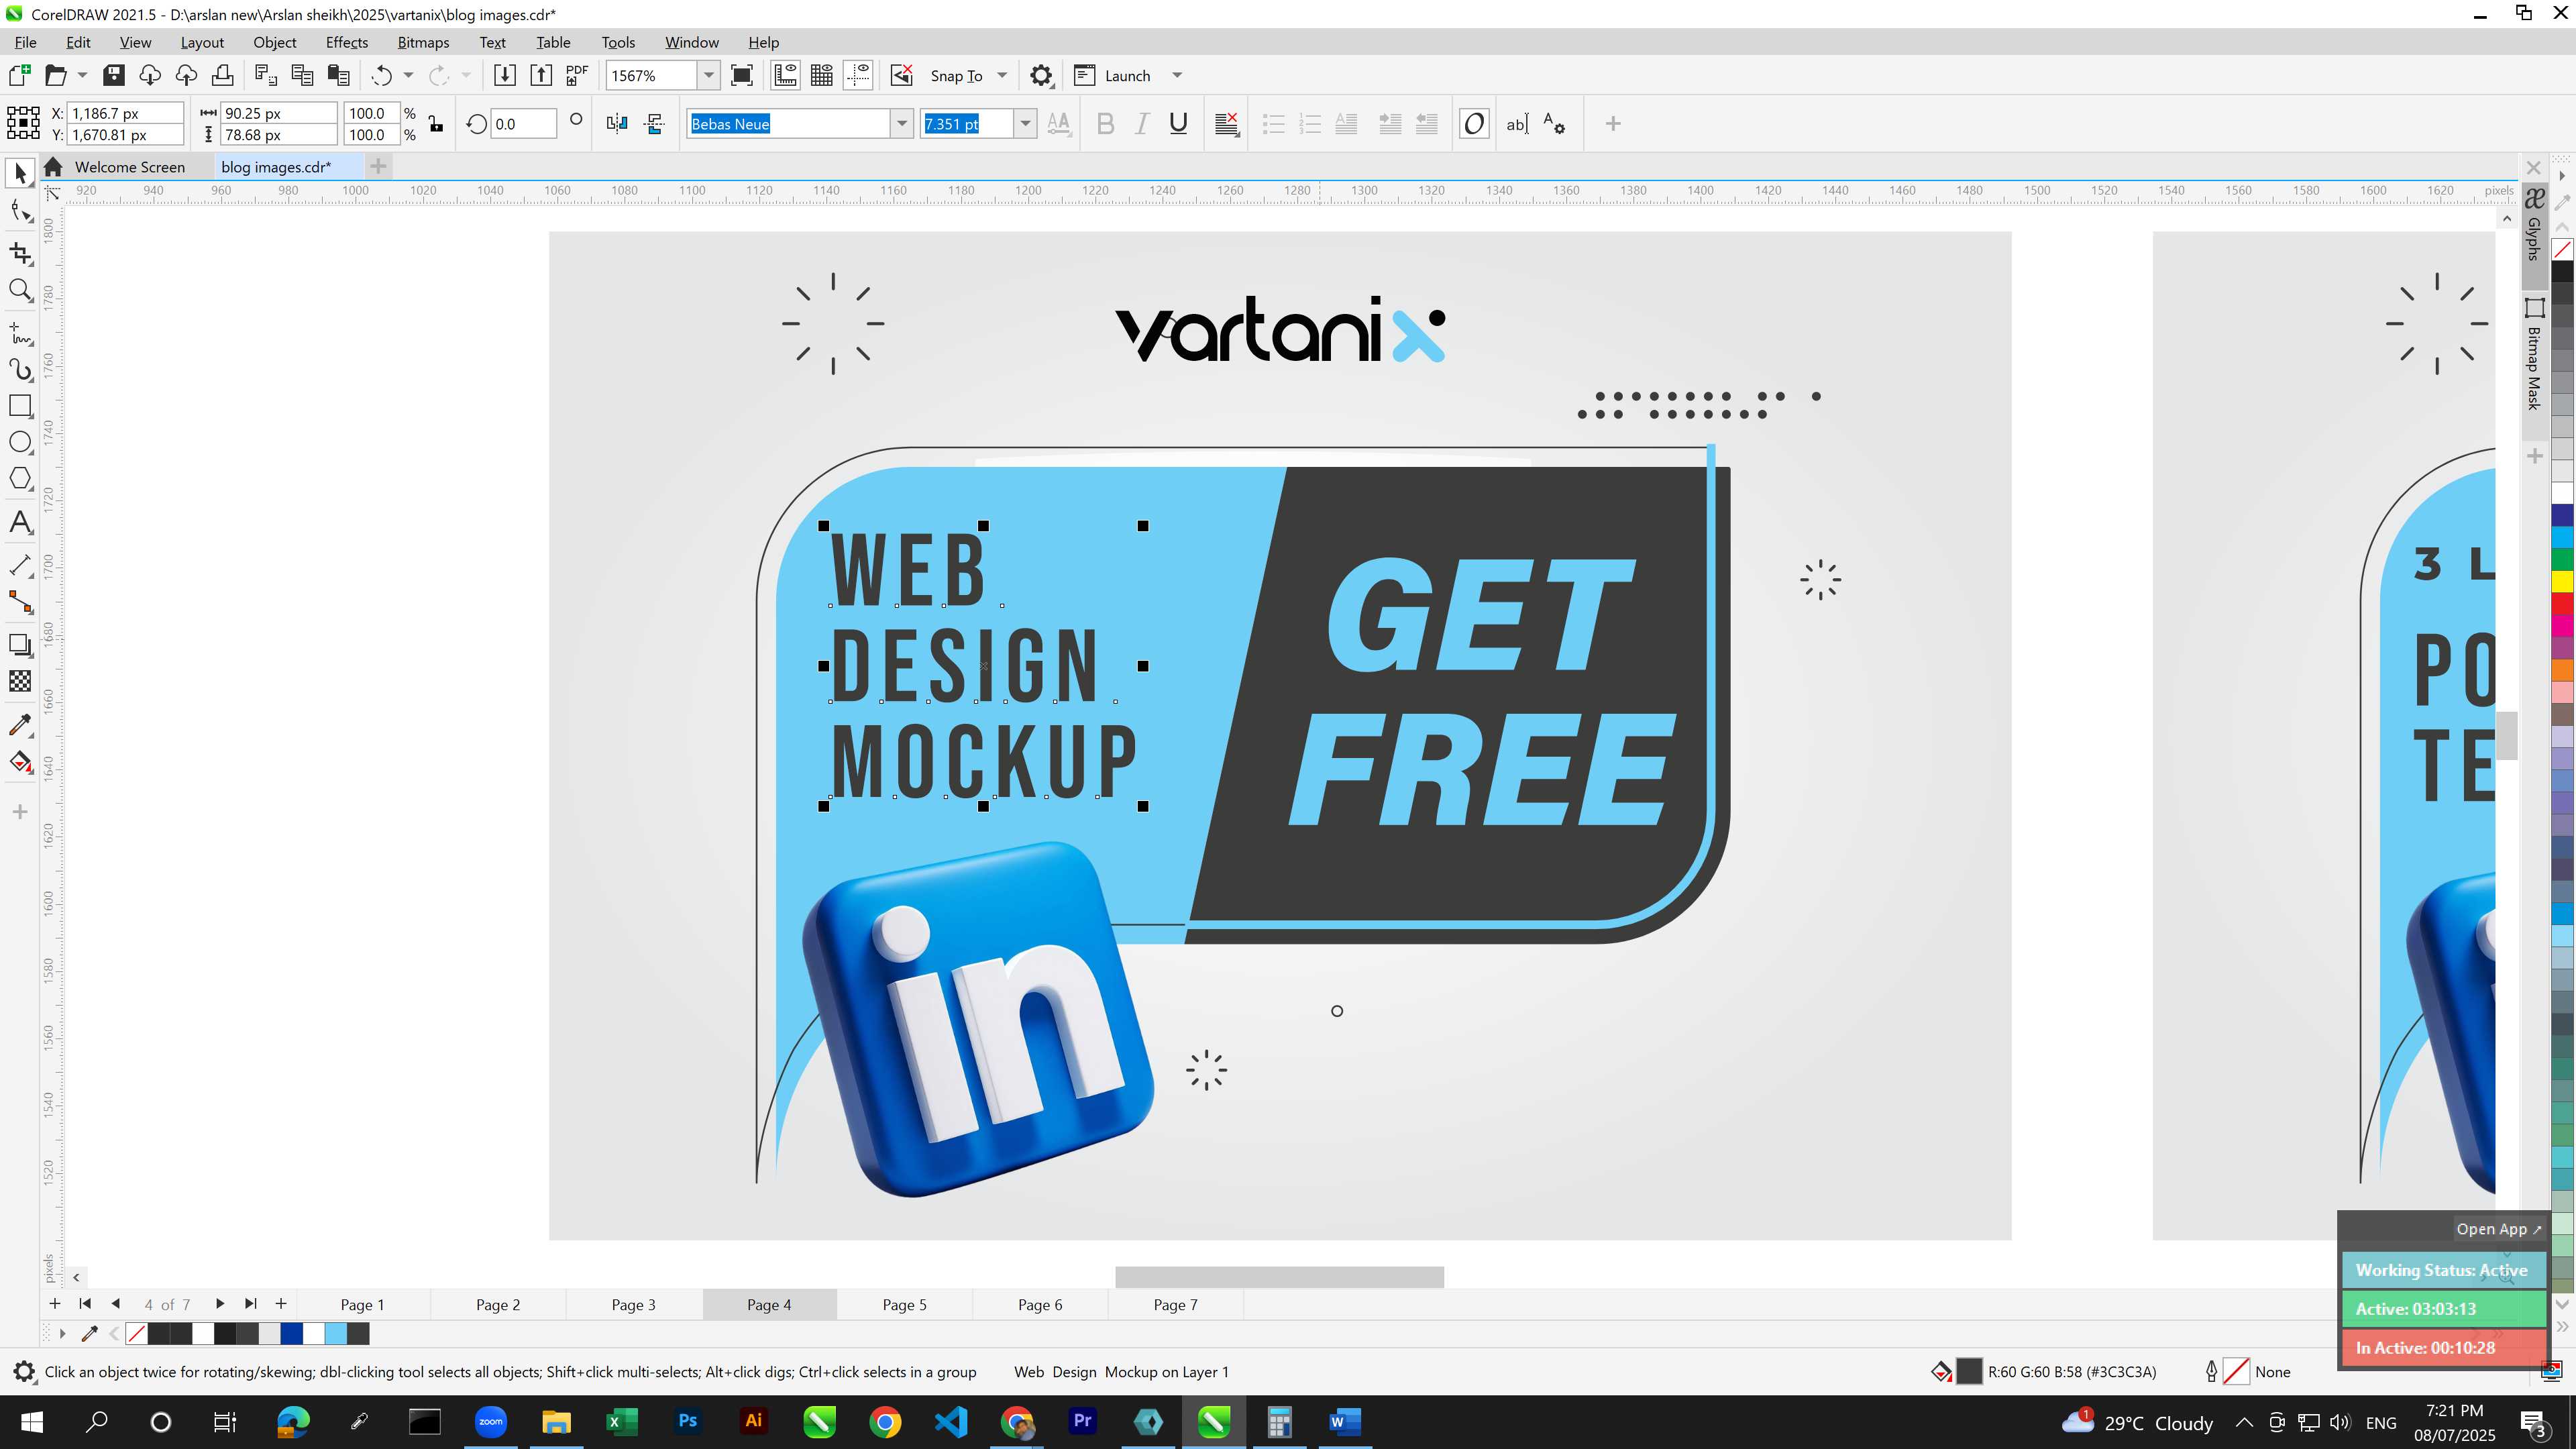This screenshot has height=1449, width=2576.
Task: Open the Object menu
Action: pos(274,42)
